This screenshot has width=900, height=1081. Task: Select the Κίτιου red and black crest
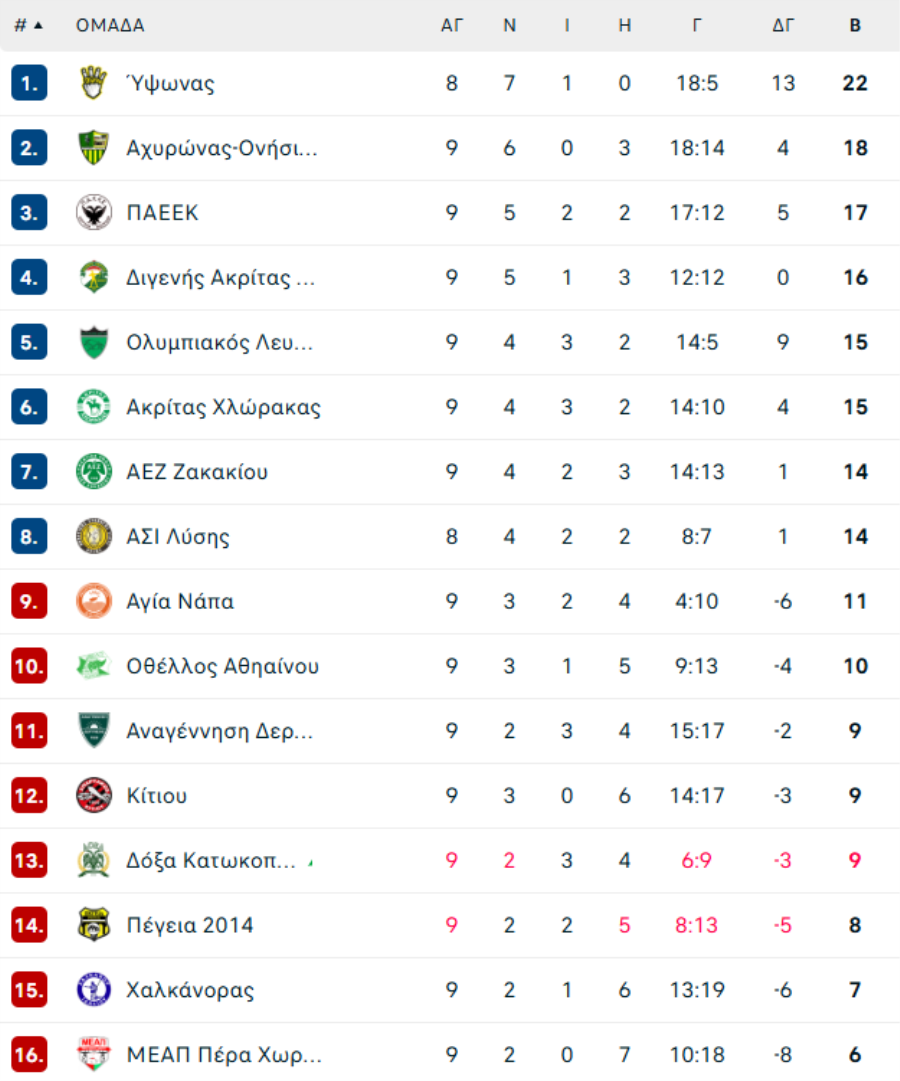tap(94, 796)
